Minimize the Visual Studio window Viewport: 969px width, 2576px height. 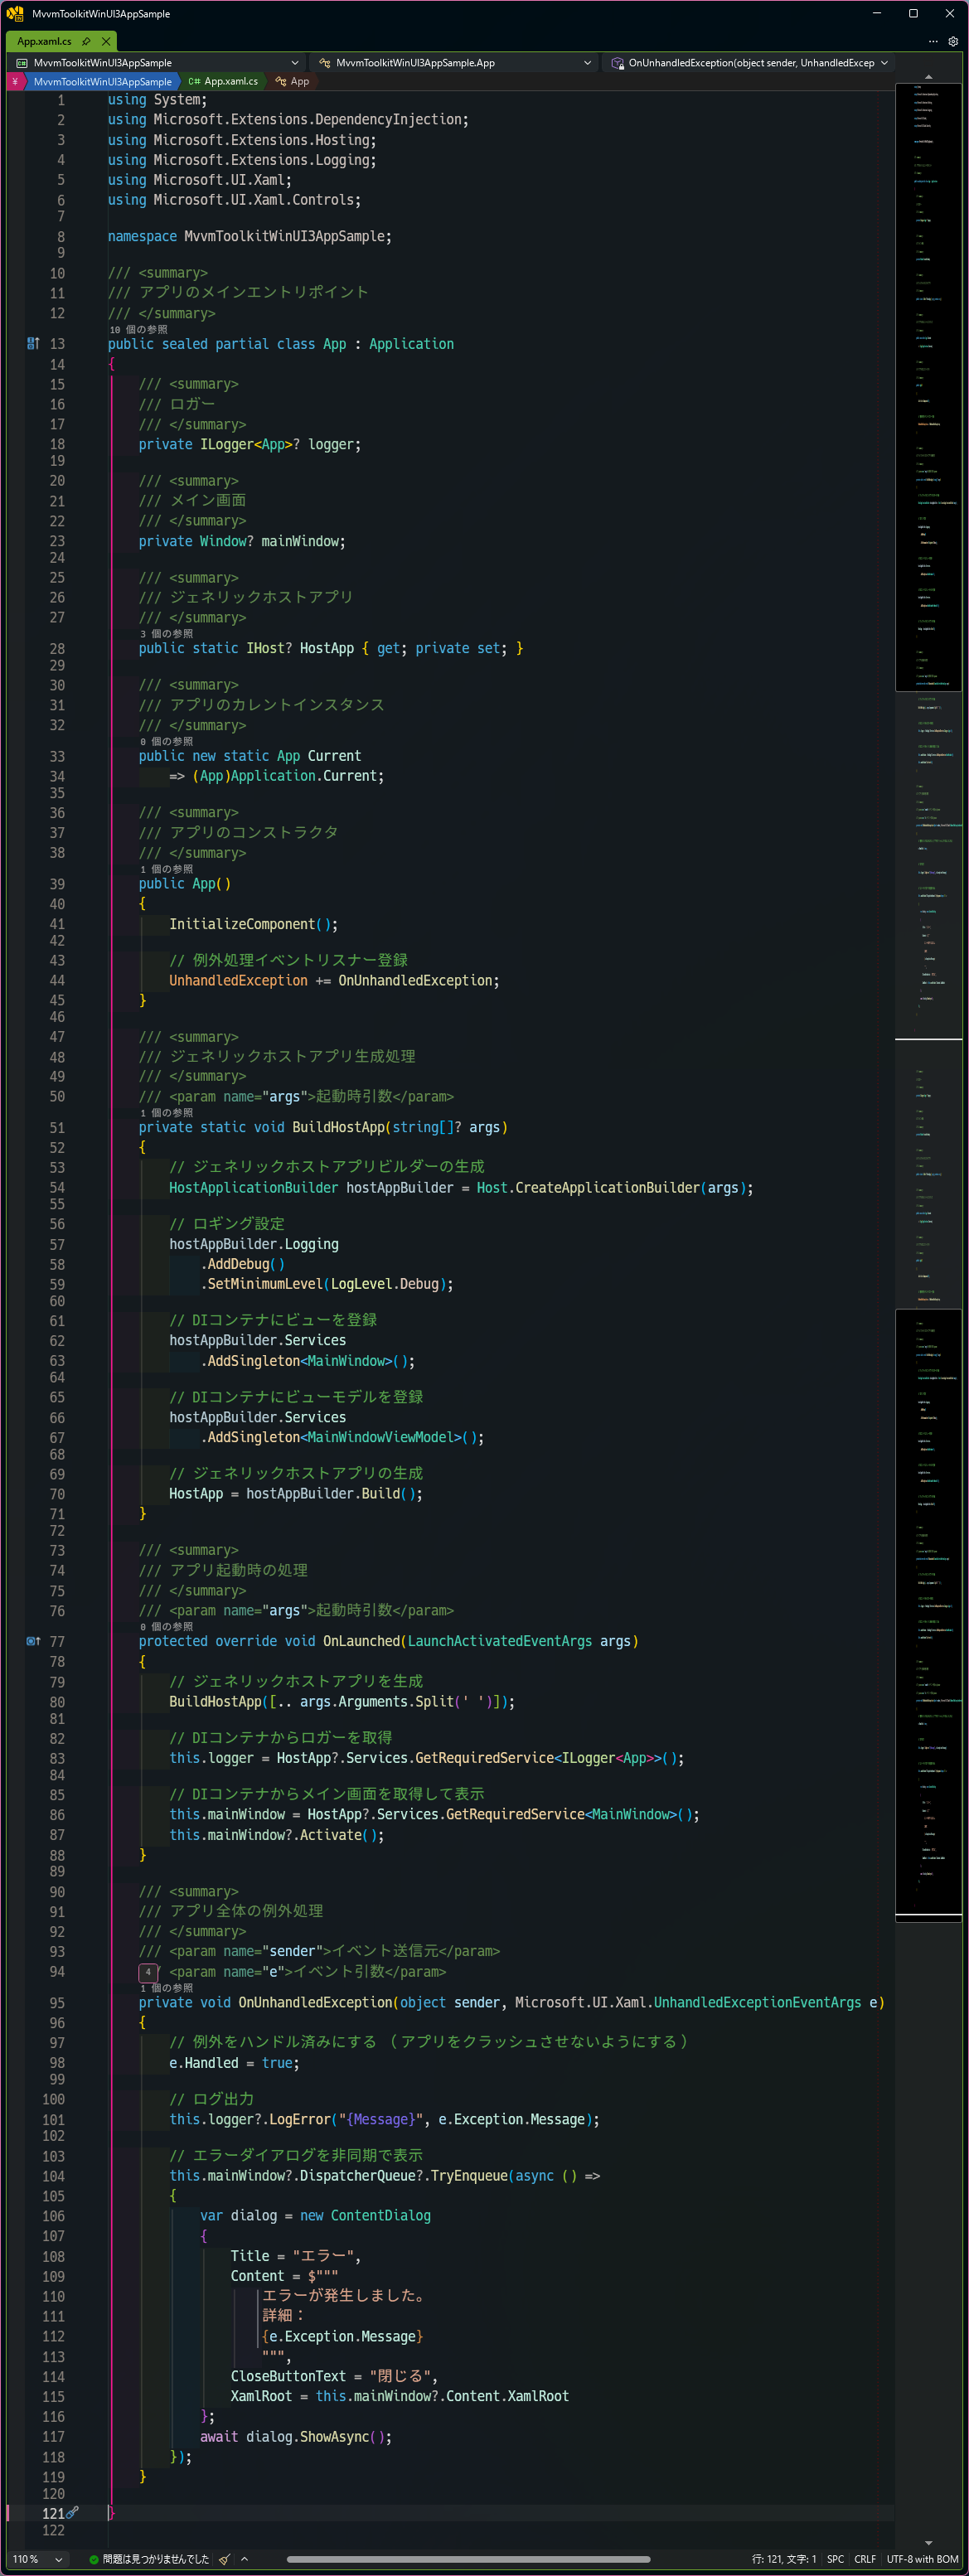(877, 13)
